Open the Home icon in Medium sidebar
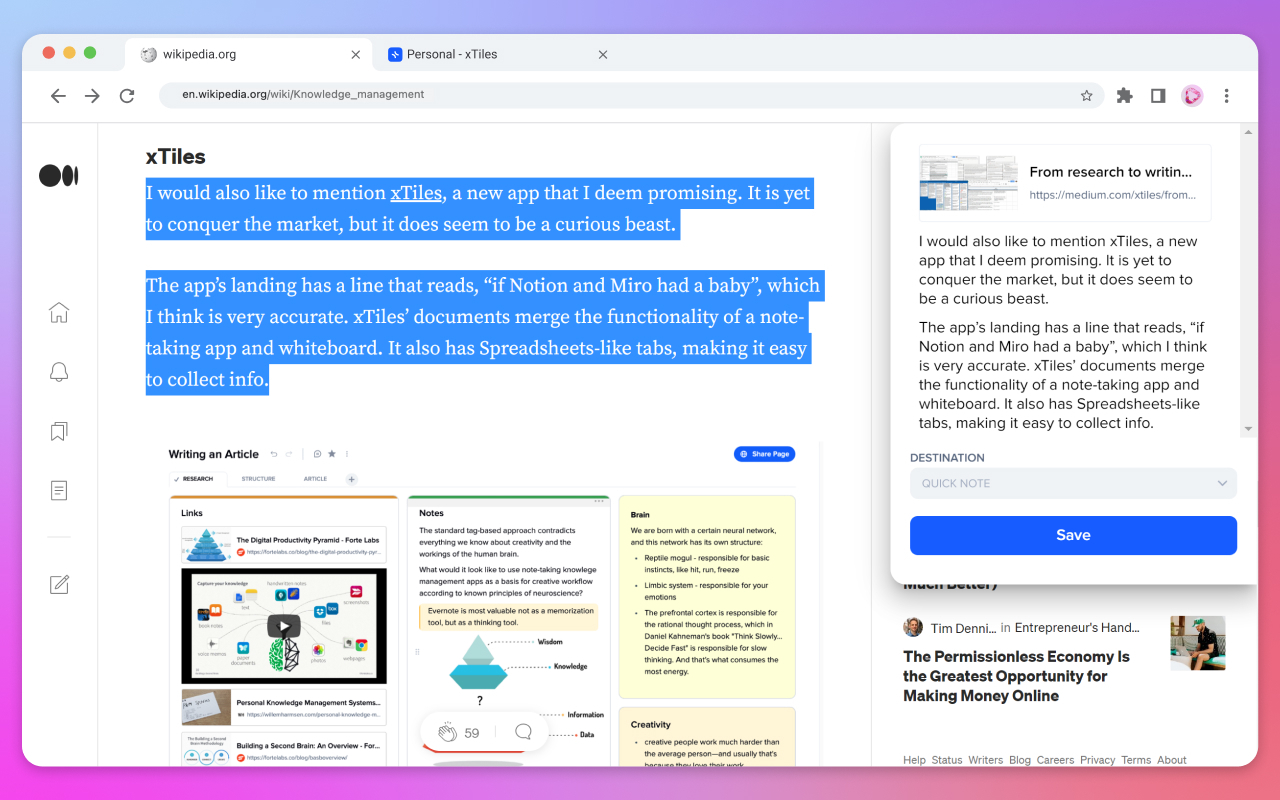The height and width of the screenshot is (800, 1280). click(x=58, y=312)
